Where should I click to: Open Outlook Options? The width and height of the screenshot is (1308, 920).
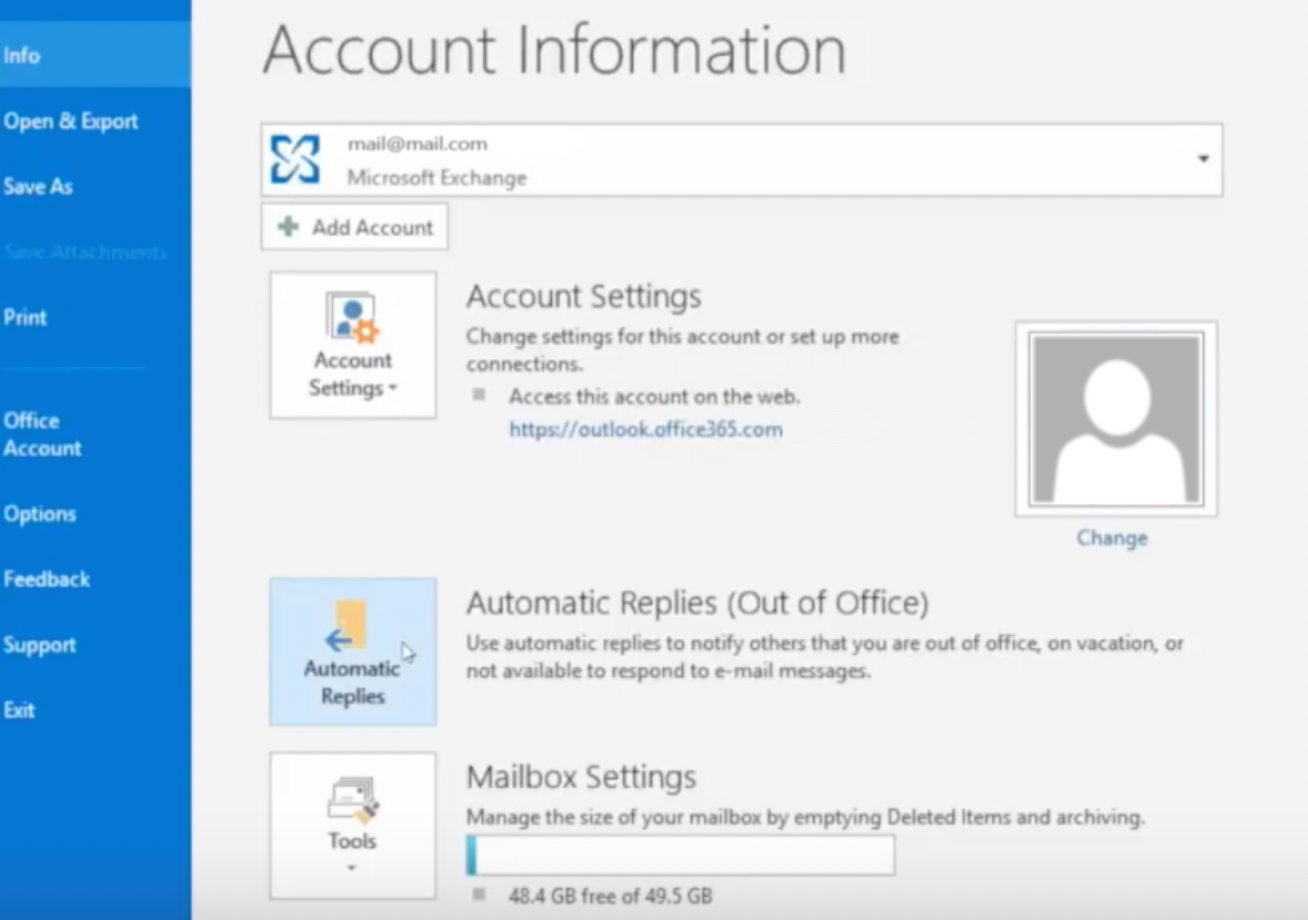coord(40,514)
